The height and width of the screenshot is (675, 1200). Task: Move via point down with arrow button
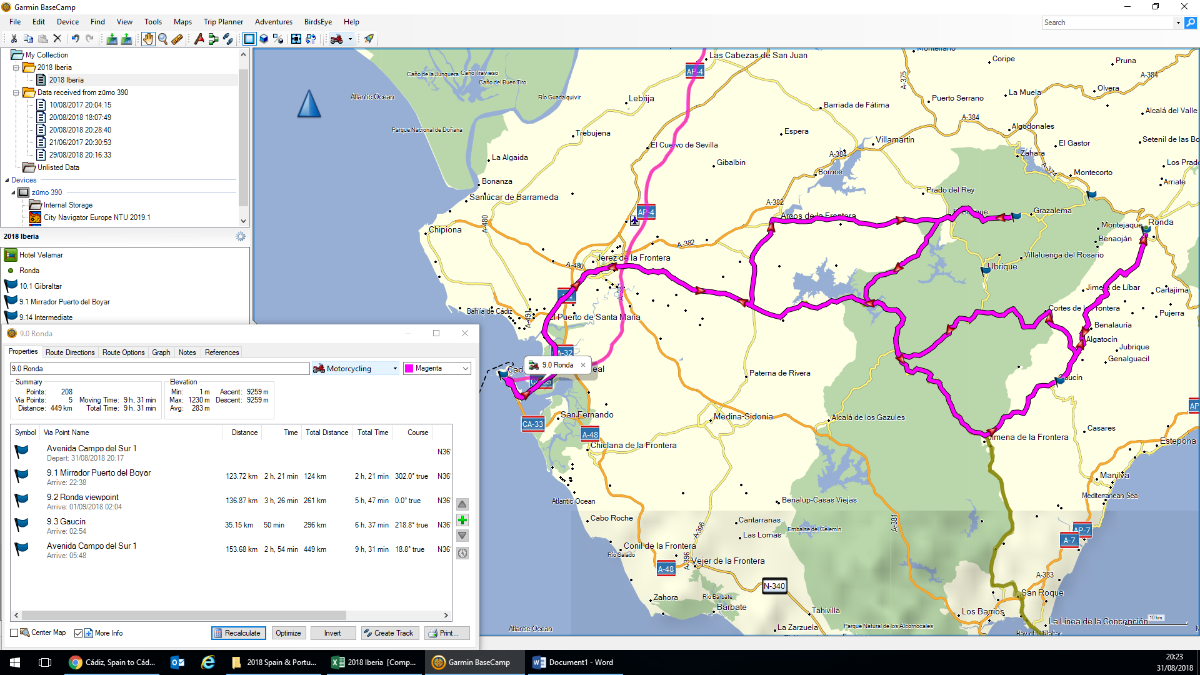462,536
